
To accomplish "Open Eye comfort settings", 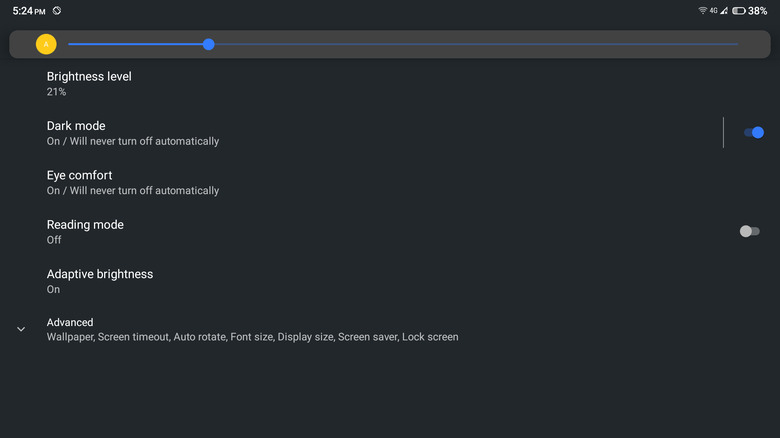I will tap(79, 175).
